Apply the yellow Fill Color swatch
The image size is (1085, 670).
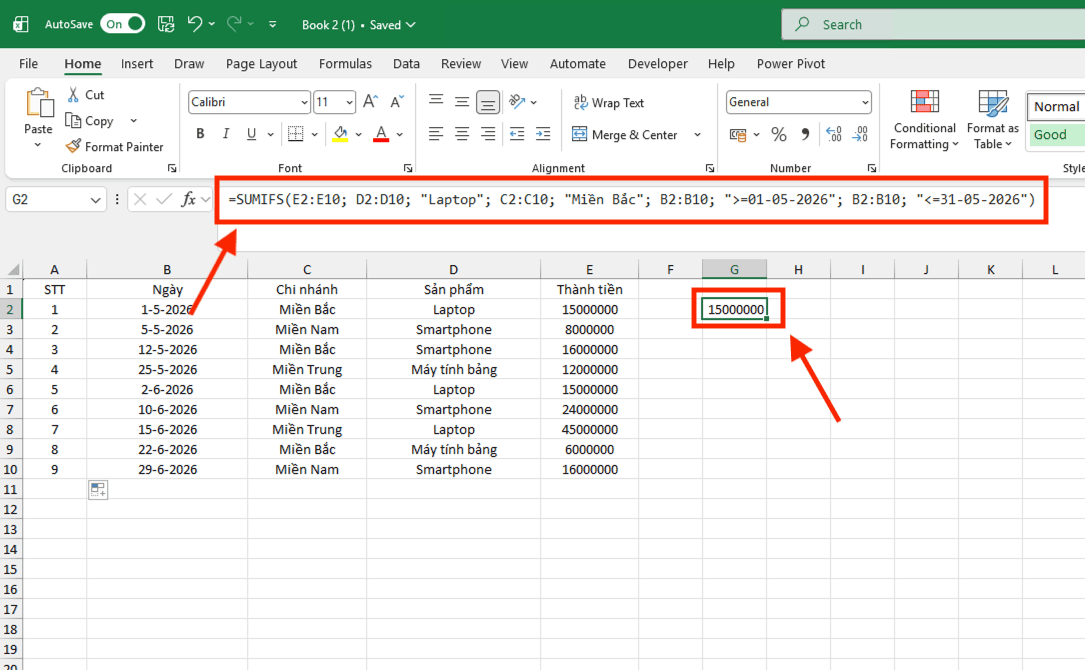[340, 134]
